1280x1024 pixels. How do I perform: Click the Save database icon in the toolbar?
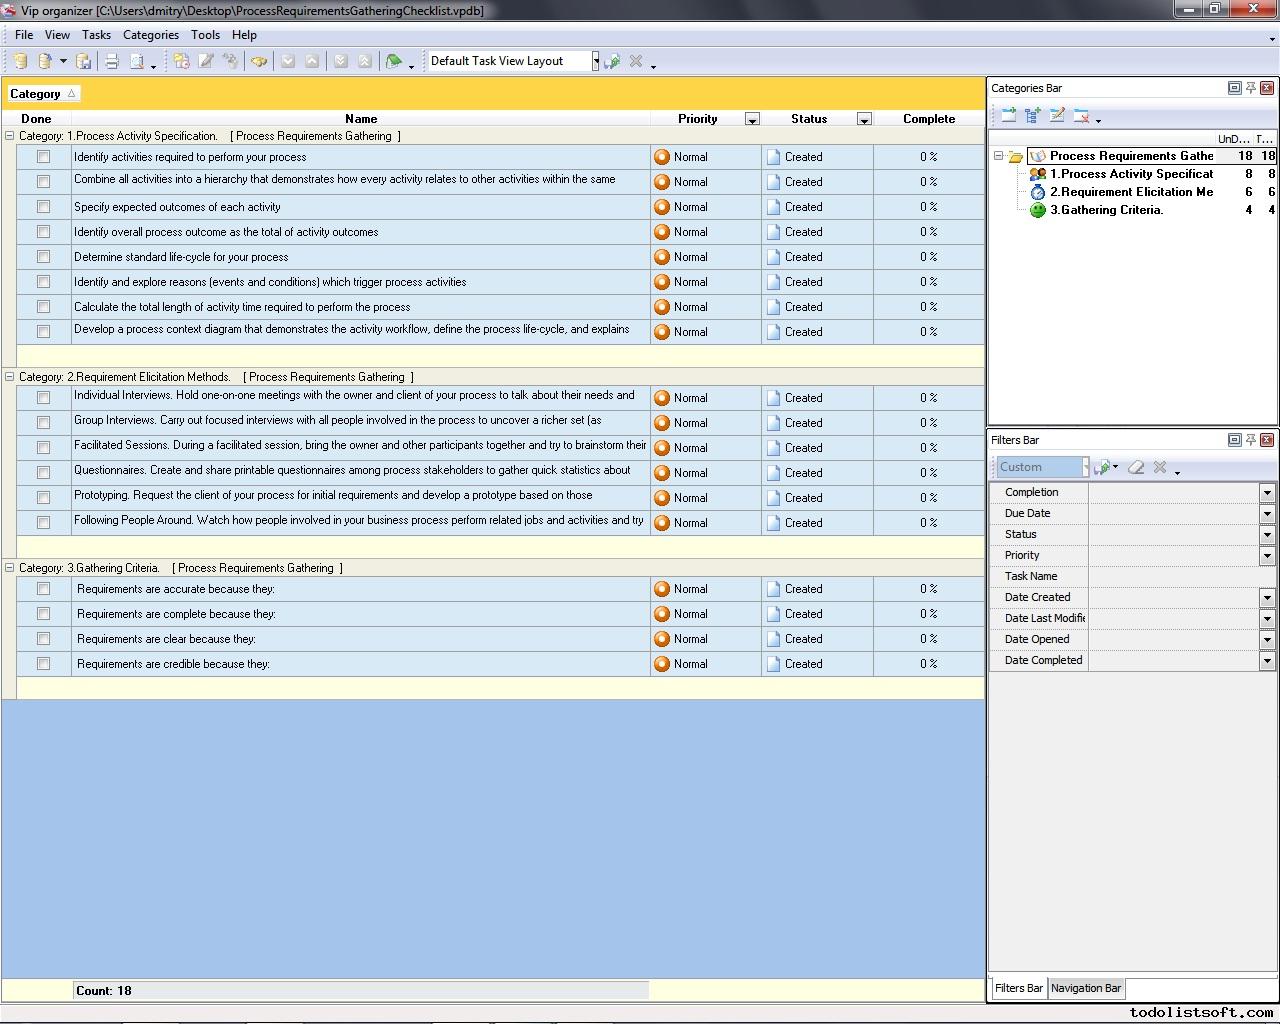click(84, 62)
